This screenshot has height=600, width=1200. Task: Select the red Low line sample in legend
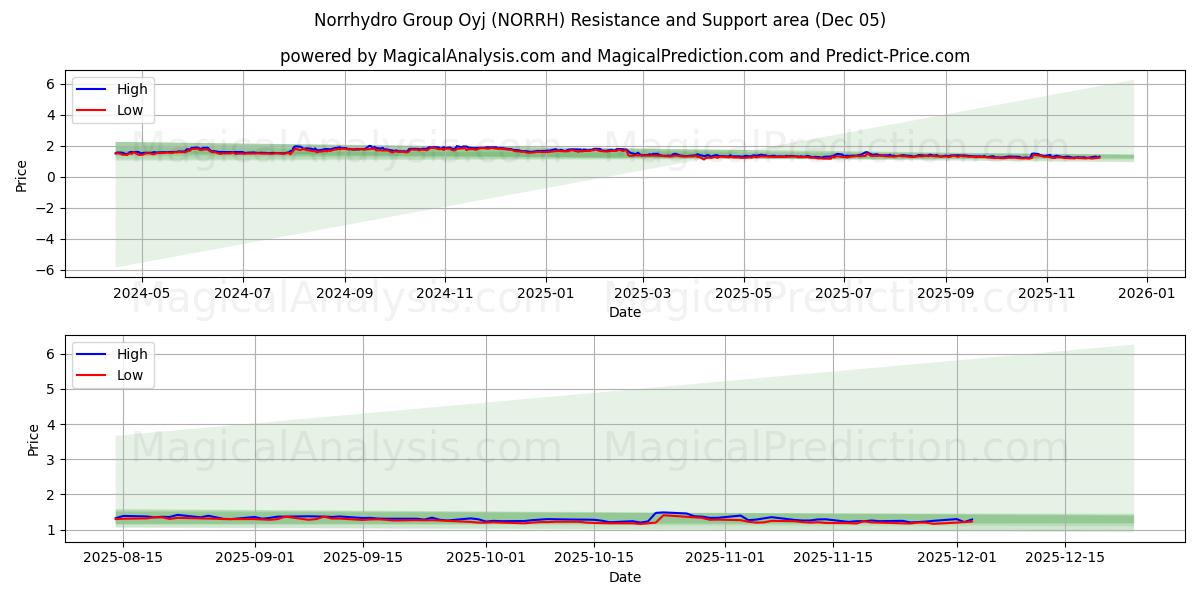pyautogui.click(x=92, y=109)
